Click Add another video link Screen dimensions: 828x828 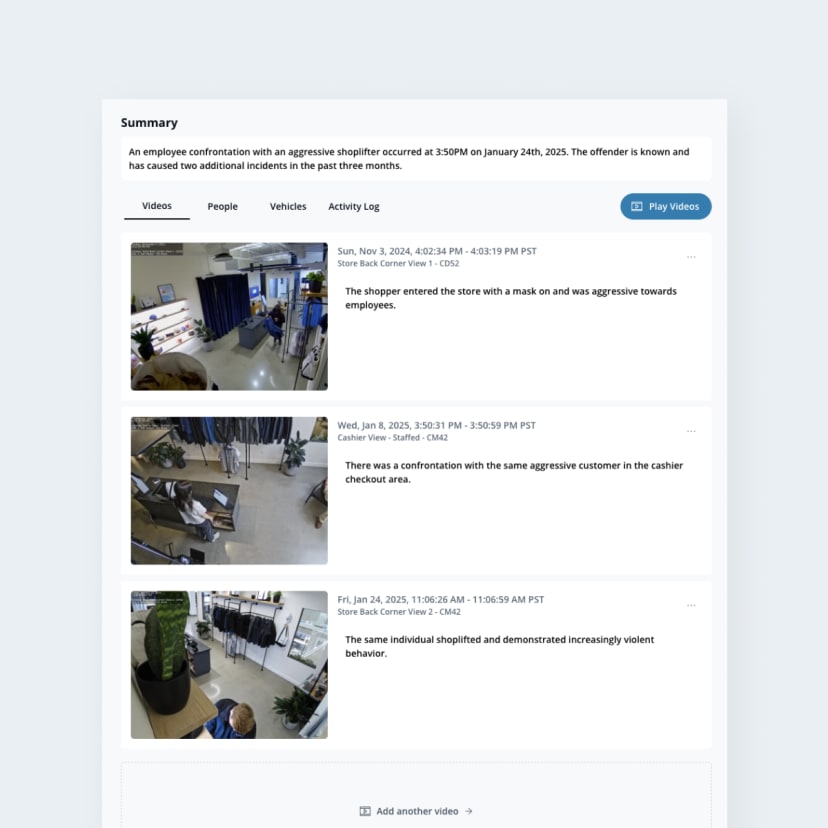click(x=416, y=811)
